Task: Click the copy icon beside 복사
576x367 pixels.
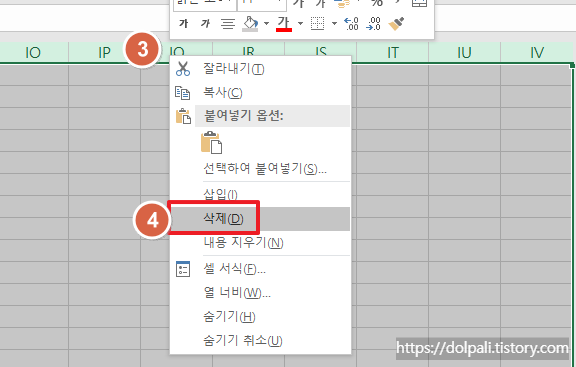Action: pos(183,93)
